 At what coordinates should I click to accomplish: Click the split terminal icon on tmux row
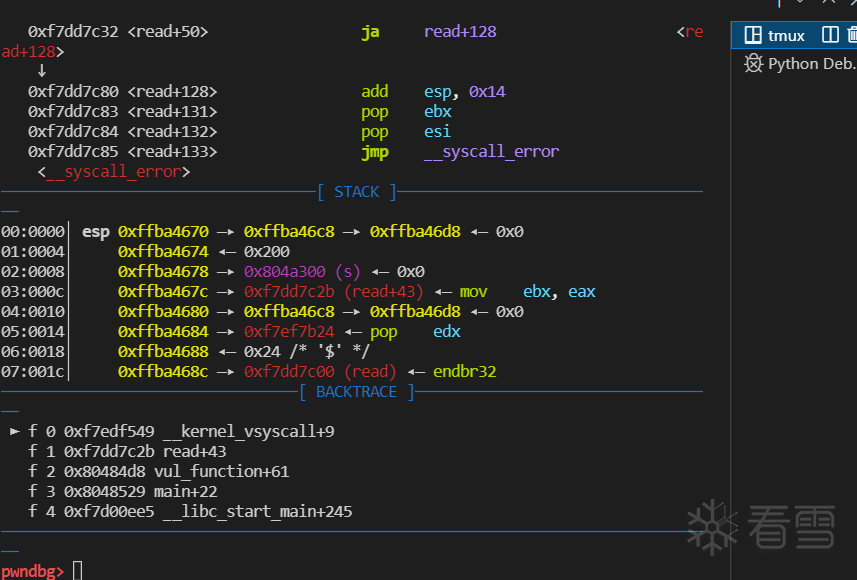830,35
